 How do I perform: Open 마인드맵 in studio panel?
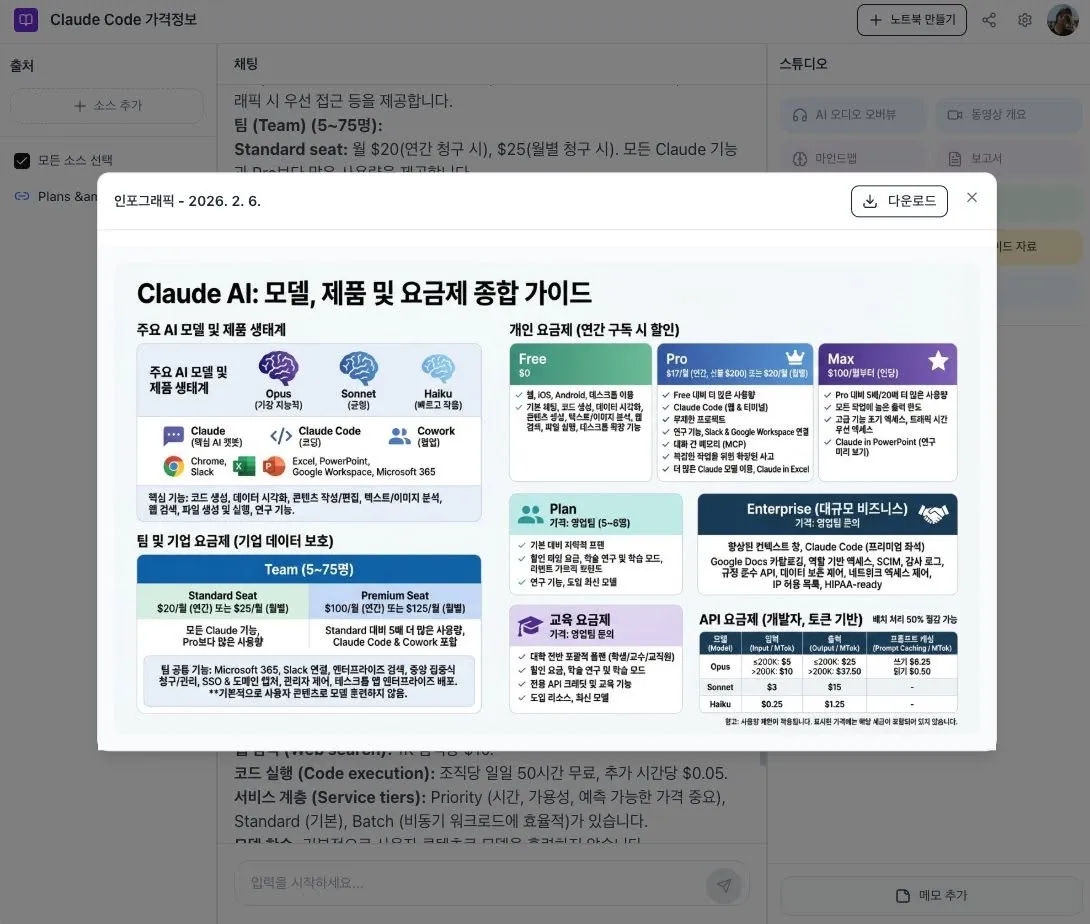pyautogui.click(x=854, y=159)
